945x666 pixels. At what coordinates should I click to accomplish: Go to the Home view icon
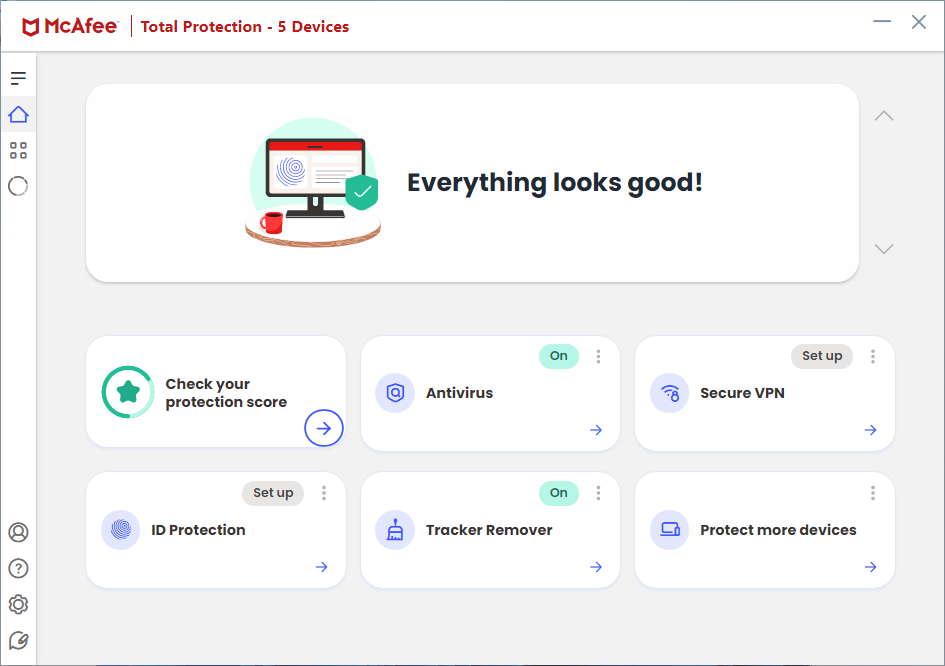[x=18, y=115]
